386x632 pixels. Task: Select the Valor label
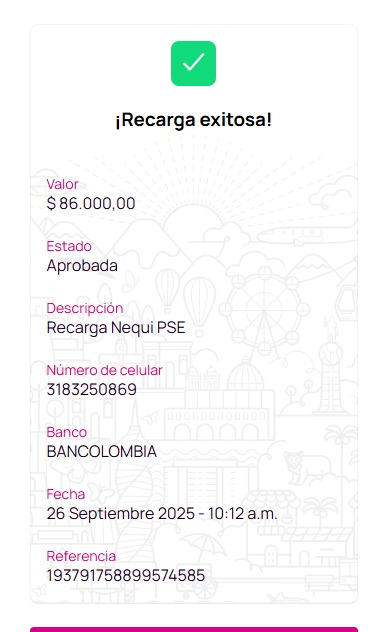62,184
